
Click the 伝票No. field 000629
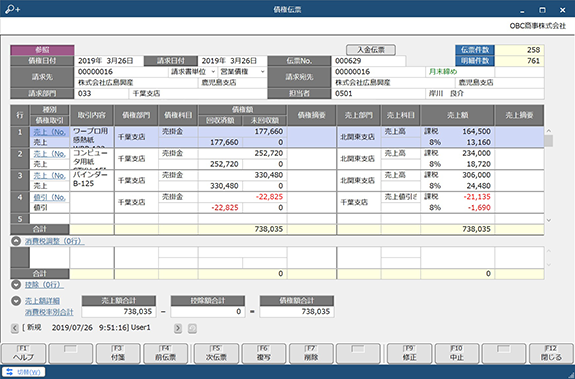tap(369, 61)
